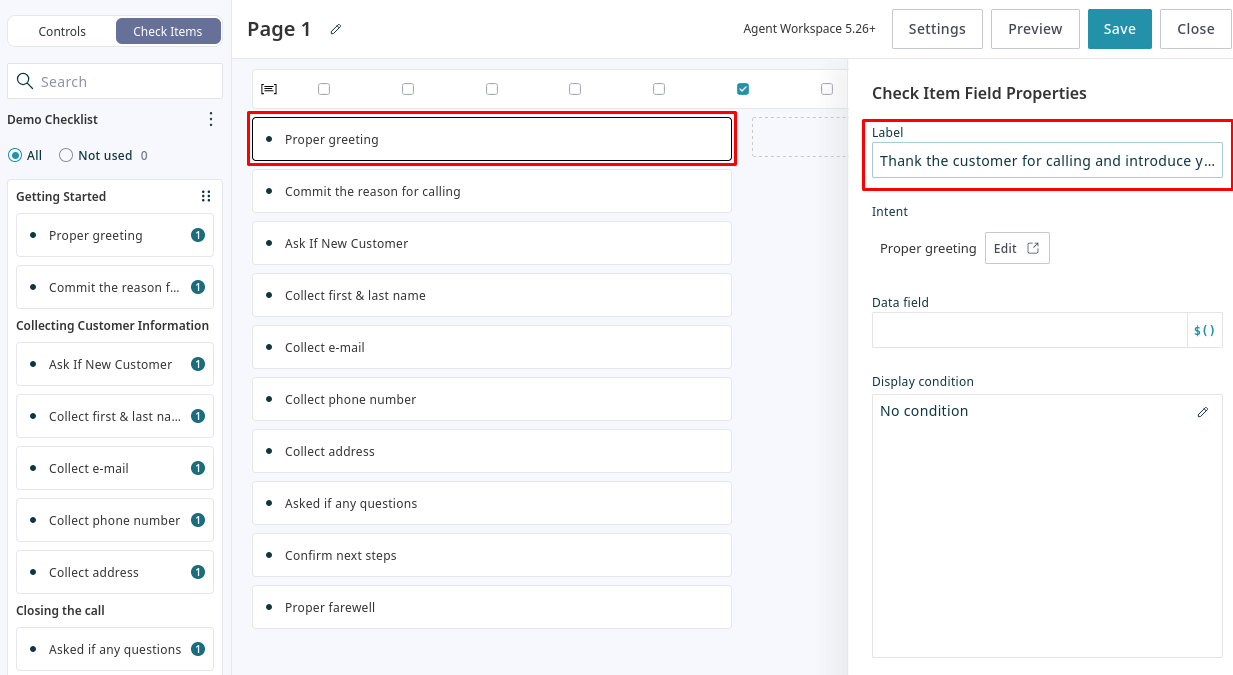Click the Label text field

point(1046,161)
